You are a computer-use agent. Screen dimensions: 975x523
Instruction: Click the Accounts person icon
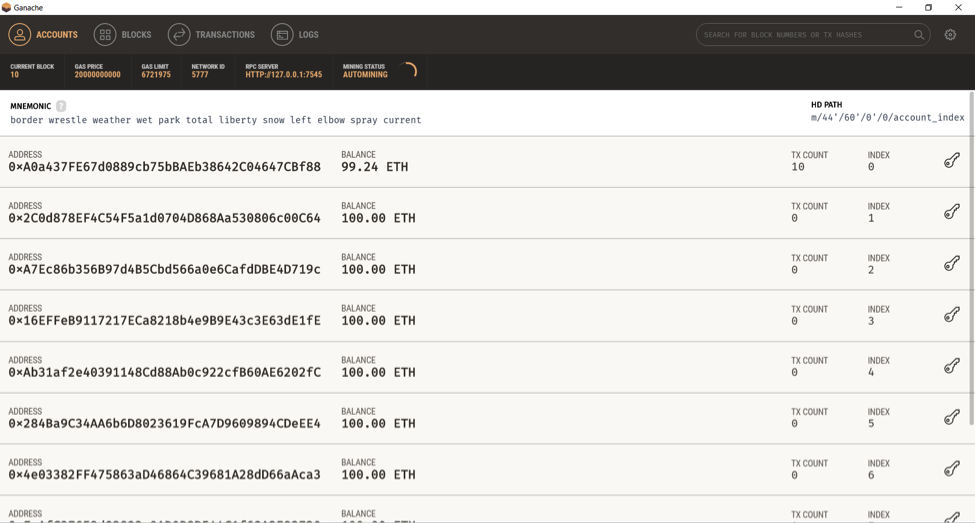click(19, 35)
